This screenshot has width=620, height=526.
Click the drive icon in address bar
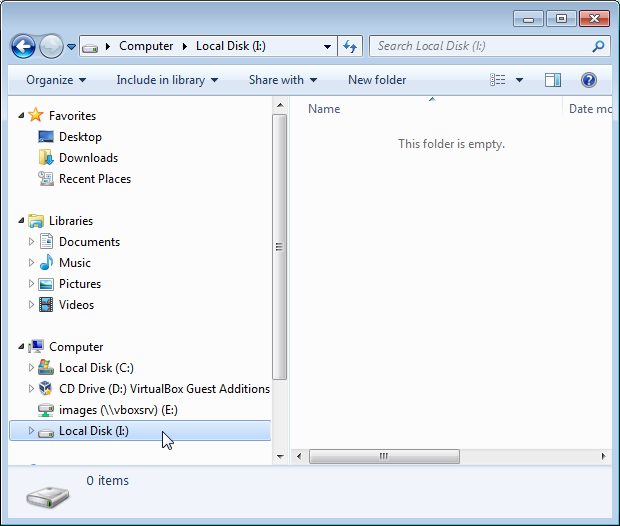pos(90,48)
